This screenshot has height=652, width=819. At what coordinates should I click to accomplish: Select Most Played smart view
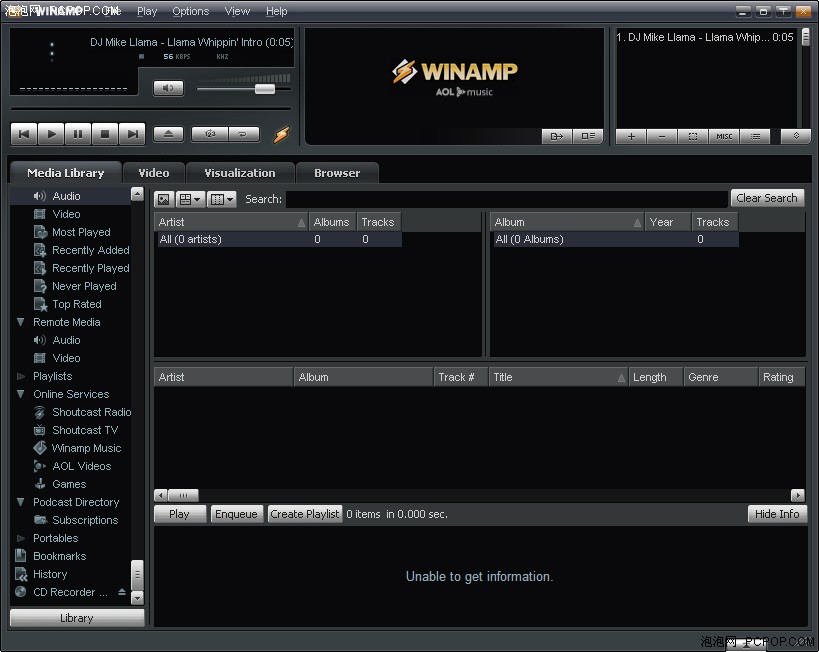pos(81,232)
